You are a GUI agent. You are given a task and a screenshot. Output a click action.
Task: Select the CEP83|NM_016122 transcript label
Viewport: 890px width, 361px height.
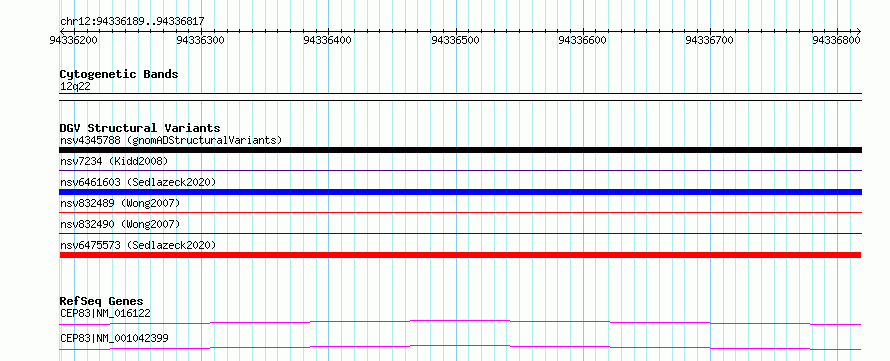pyautogui.click(x=105, y=313)
